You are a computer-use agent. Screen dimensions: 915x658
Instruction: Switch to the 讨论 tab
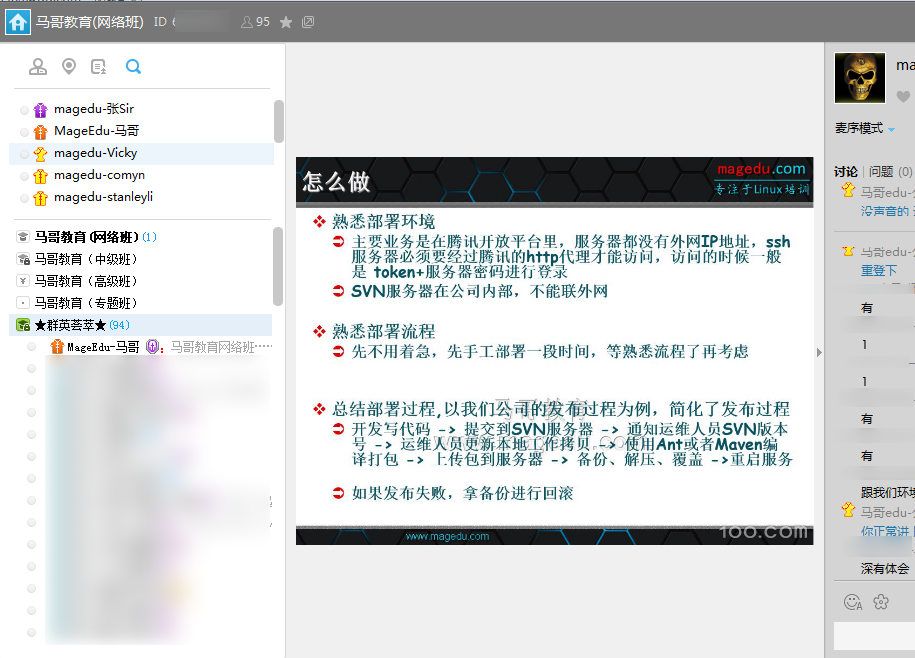(x=846, y=172)
